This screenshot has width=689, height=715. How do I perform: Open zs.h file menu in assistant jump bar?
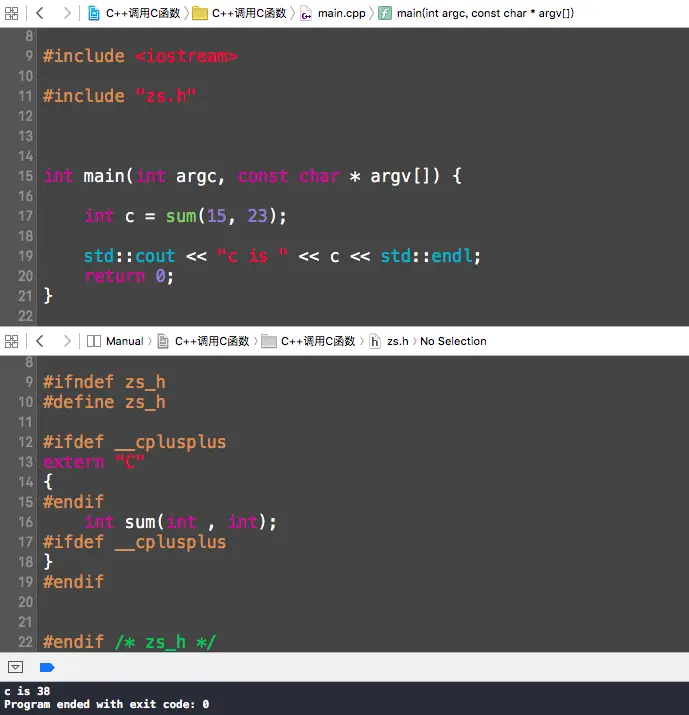tap(398, 341)
